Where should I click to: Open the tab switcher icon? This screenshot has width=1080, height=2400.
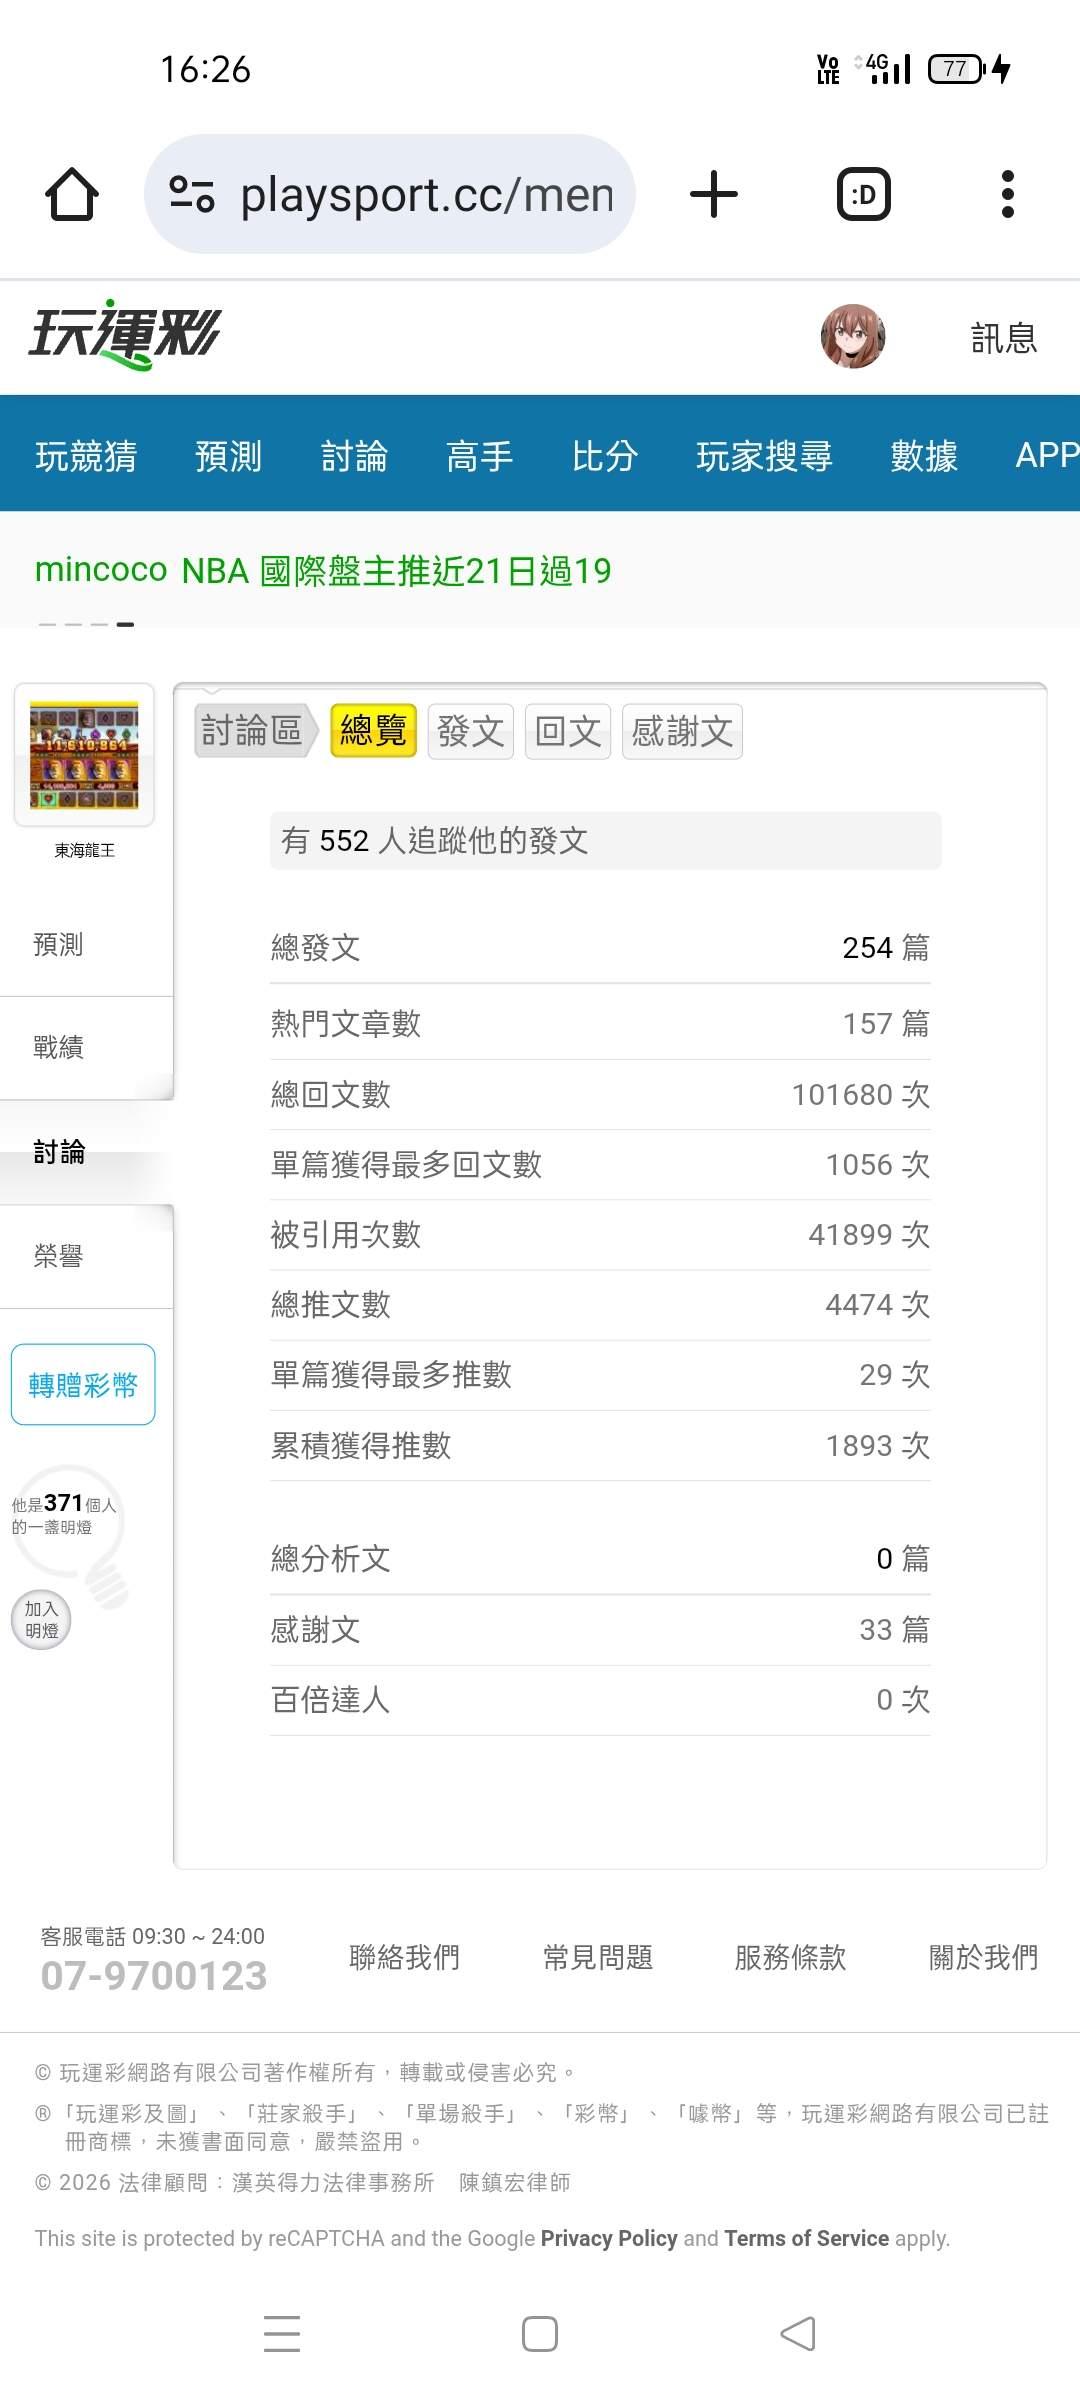point(863,194)
